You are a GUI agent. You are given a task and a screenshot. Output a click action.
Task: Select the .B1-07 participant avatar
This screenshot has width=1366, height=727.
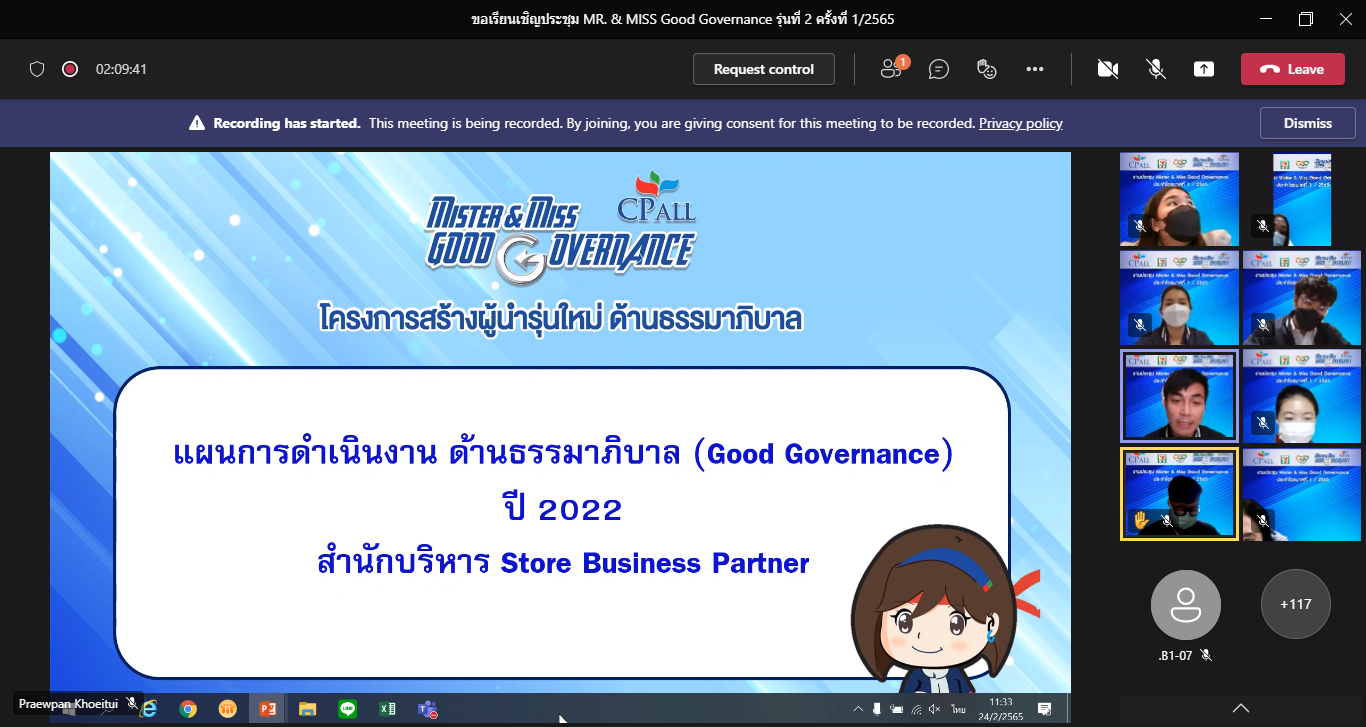click(1185, 604)
